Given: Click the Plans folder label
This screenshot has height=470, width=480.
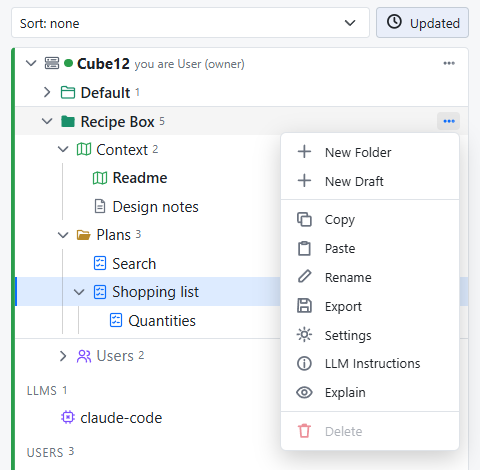Looking at the screenshot, I should pos(113,235).
